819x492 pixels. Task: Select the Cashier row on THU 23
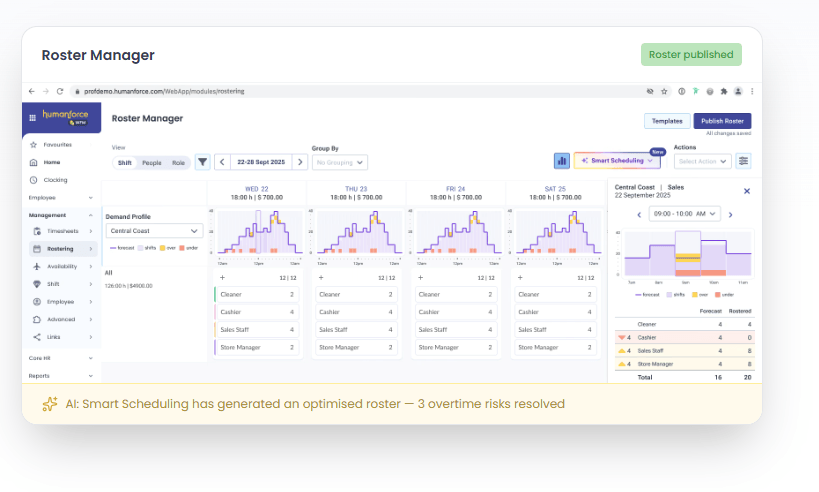click(356, 312)
